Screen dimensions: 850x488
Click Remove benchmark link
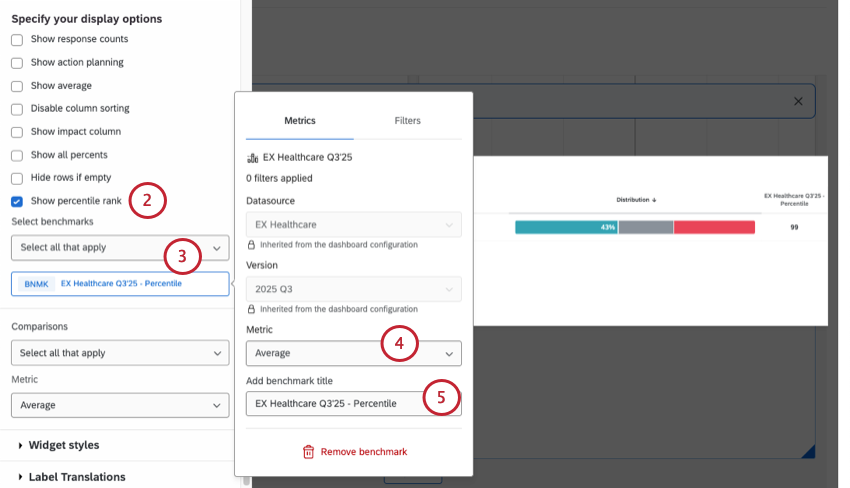pyautogui.click(x=364, y=452)
